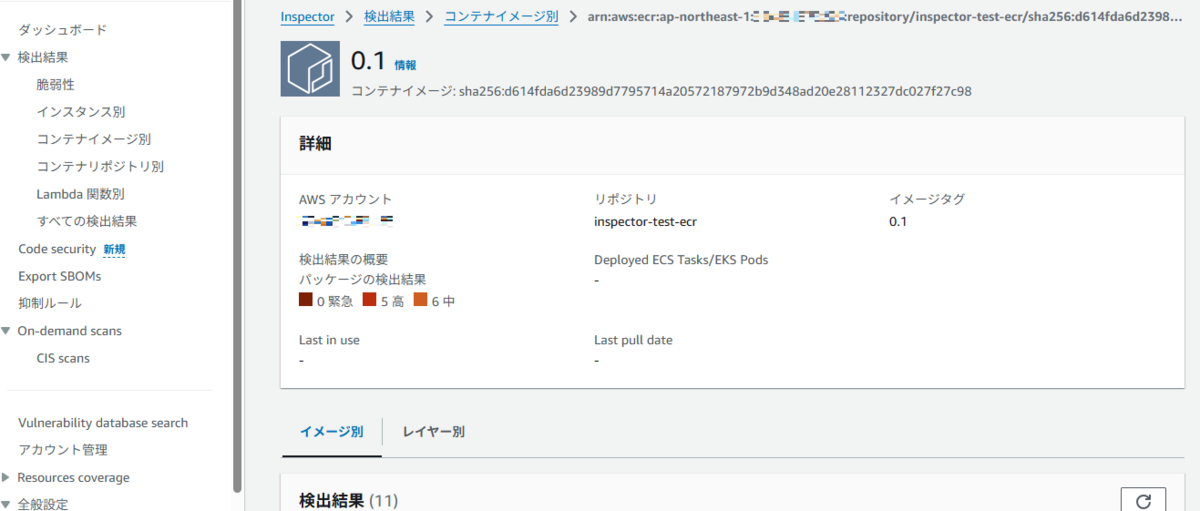Click the 情報 info link

406,65
